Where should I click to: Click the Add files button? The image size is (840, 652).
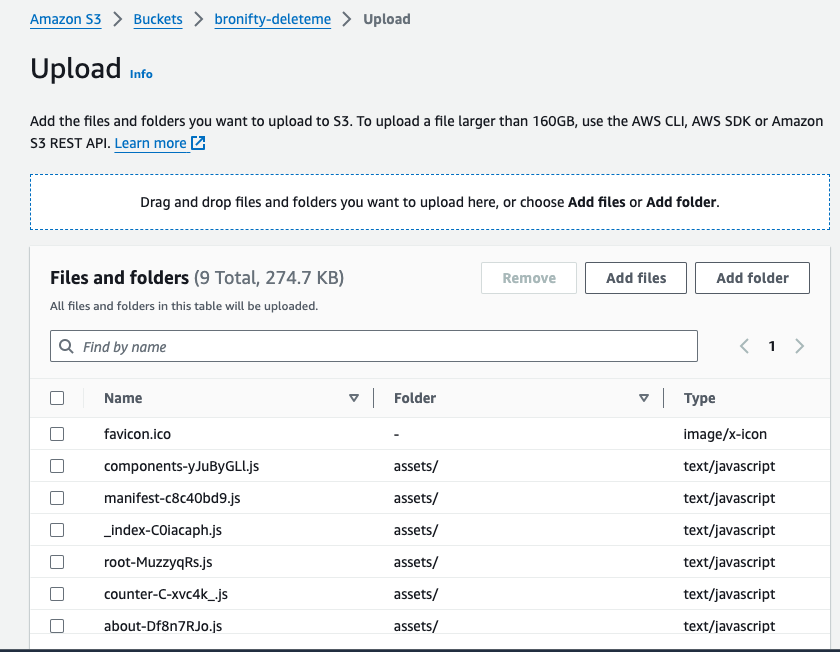[635, 277]
